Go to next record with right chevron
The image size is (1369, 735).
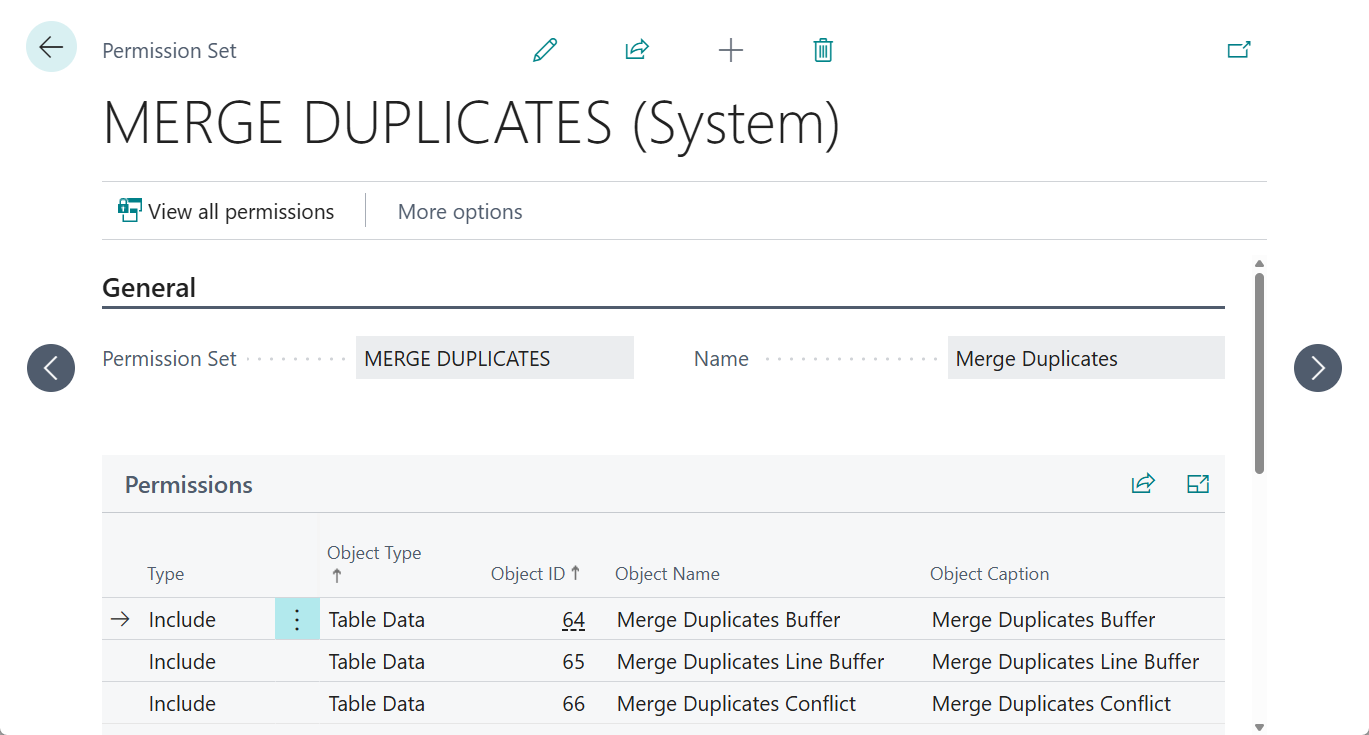coord(1317,368)
